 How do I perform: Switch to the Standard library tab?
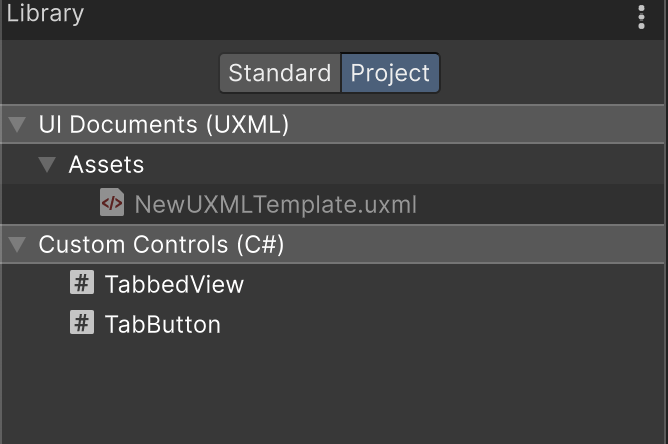pyautogui.click(x=280, y=73)
